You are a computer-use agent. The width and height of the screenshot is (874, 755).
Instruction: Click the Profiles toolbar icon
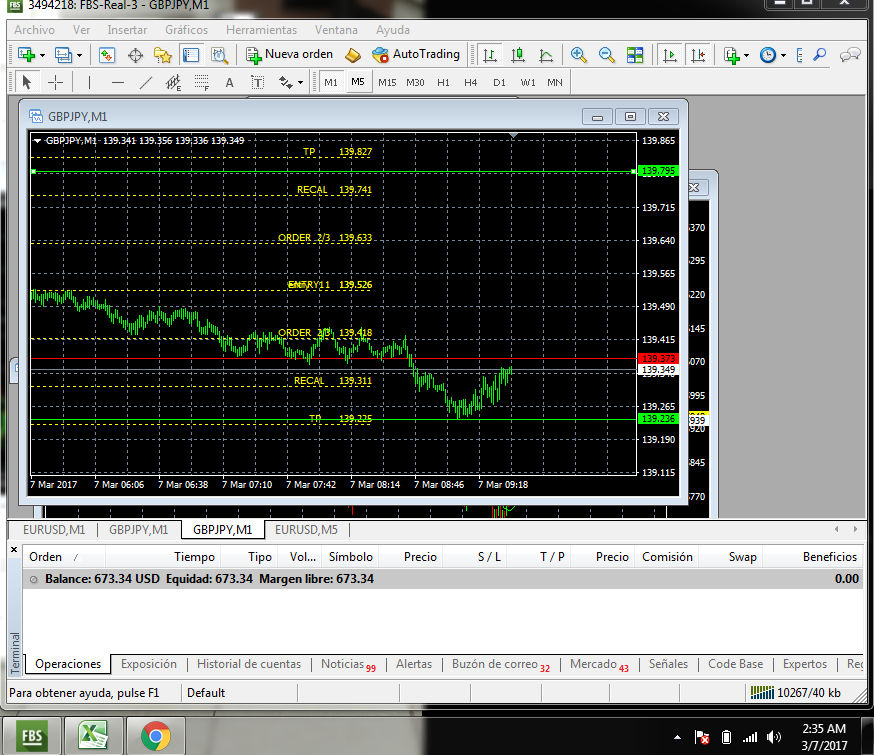[63, 55]
